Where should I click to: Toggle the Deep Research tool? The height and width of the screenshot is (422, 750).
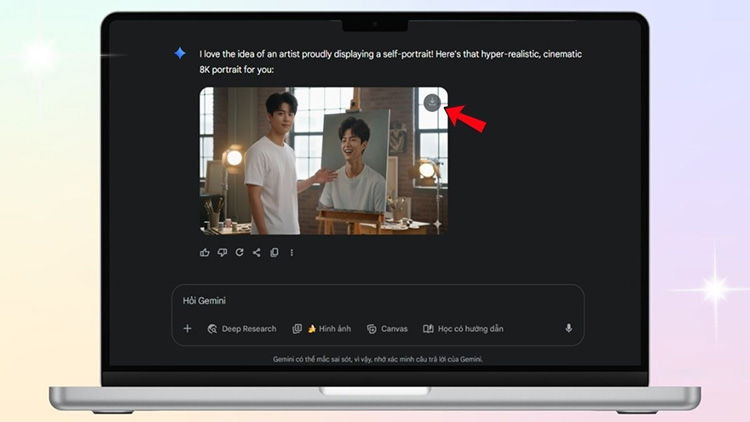click(243, 328)
